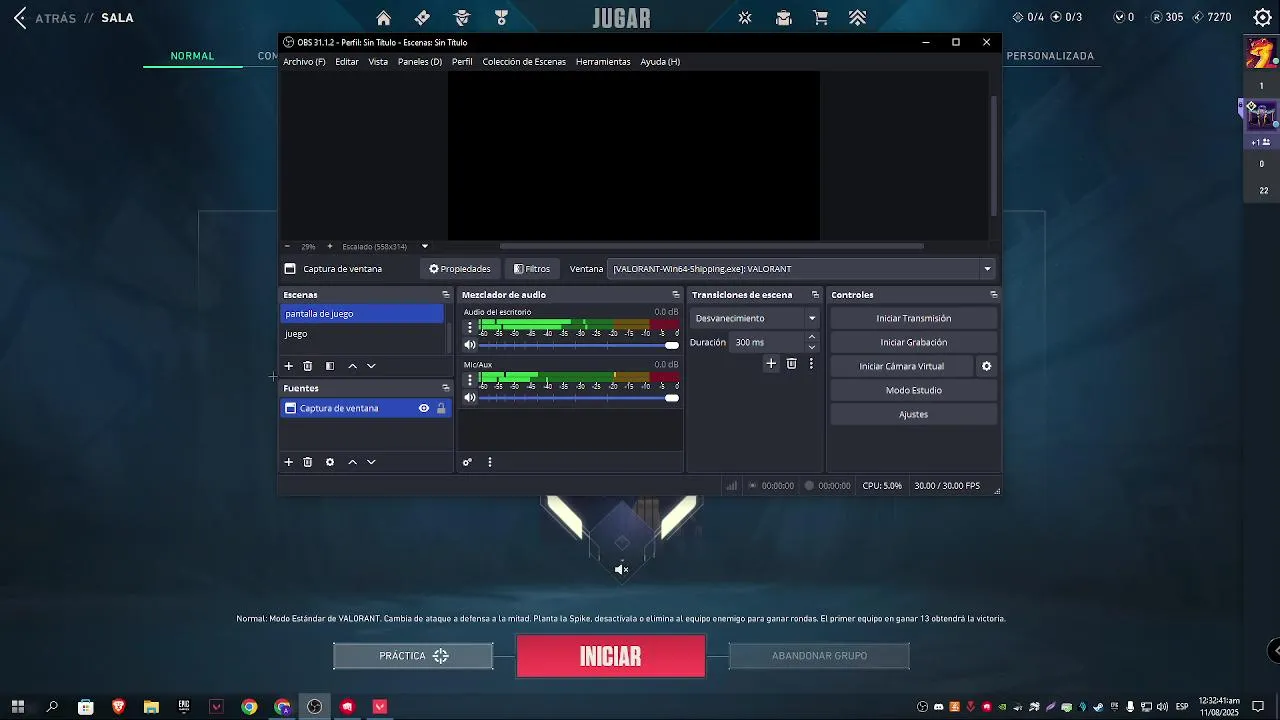1280x720 pixels.
Task: Open source properties gear in Fuentes toolbar
Action: (330, 462)
